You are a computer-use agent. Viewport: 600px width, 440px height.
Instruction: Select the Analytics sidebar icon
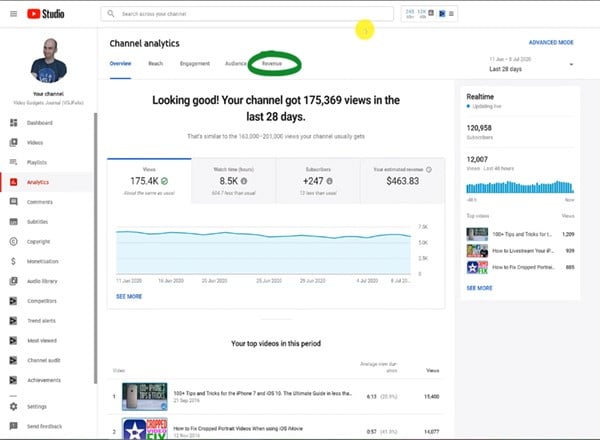[13, 182]
